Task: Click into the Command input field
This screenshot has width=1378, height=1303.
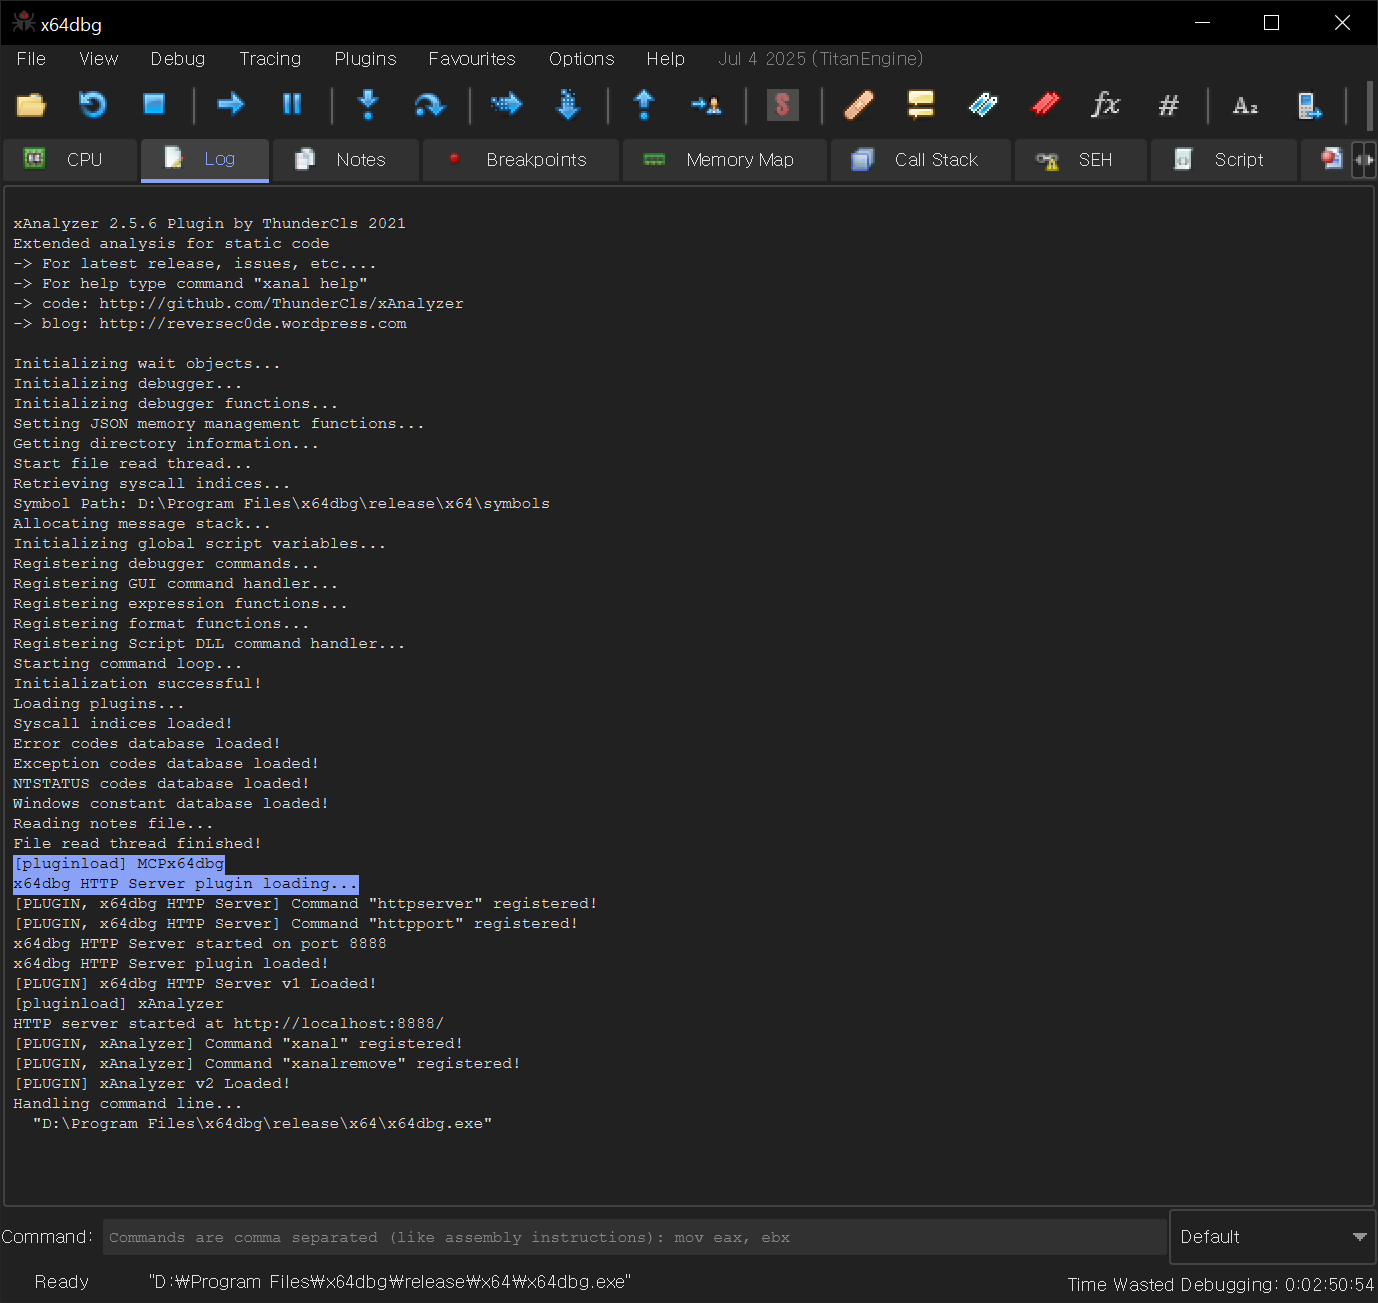Action: click(x=635, y=1237)
